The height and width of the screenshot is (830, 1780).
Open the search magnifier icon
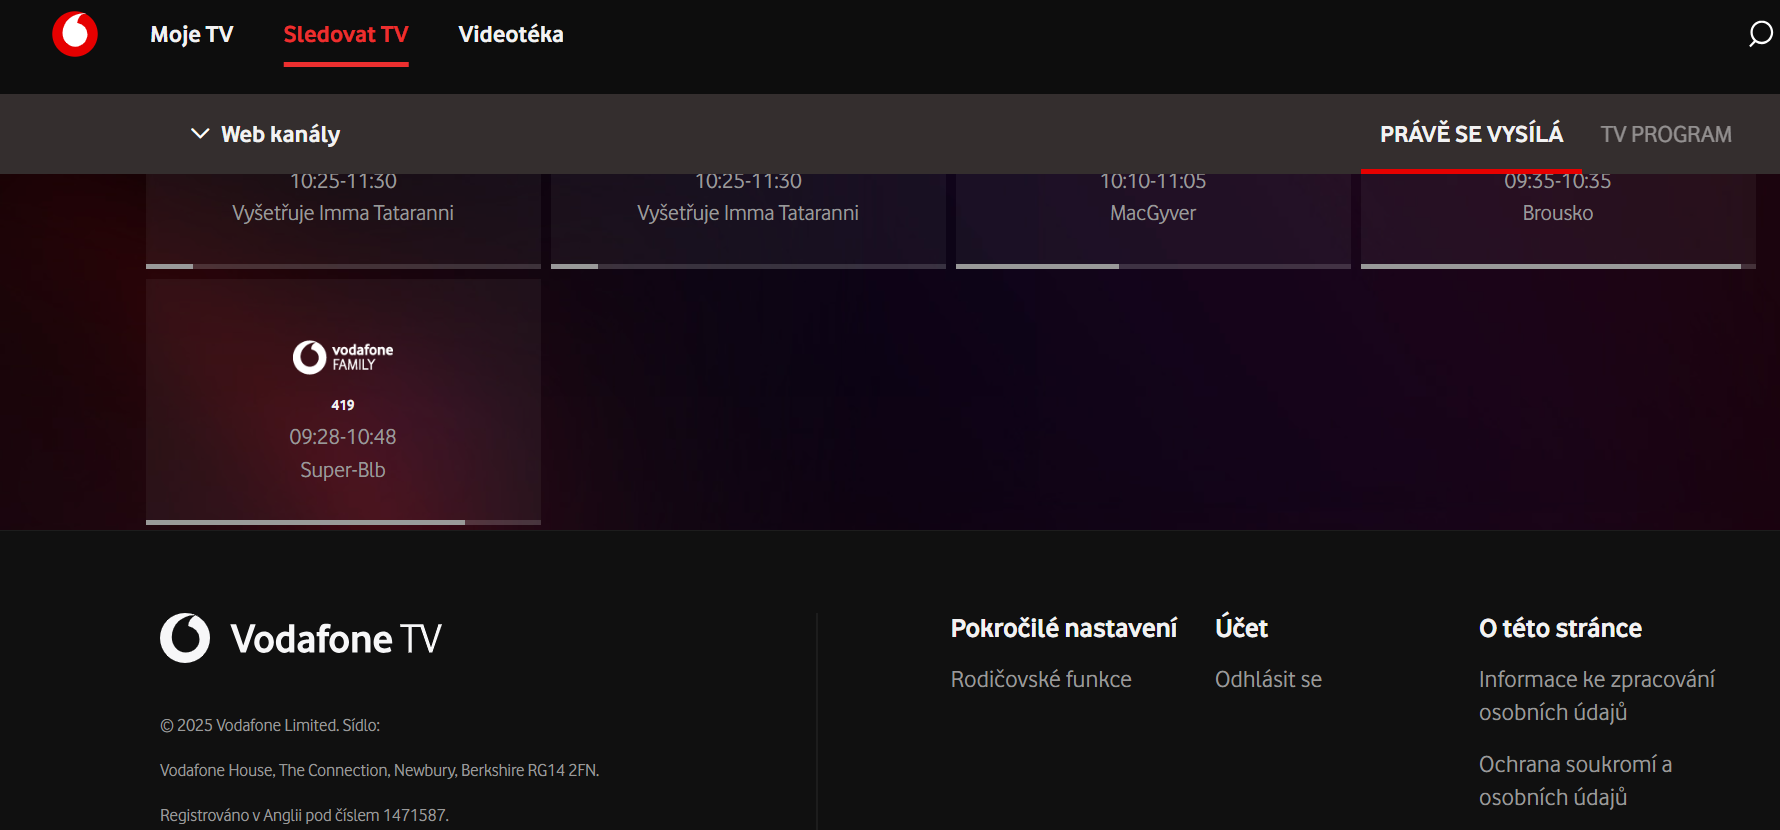click(x=1759, y=34)
